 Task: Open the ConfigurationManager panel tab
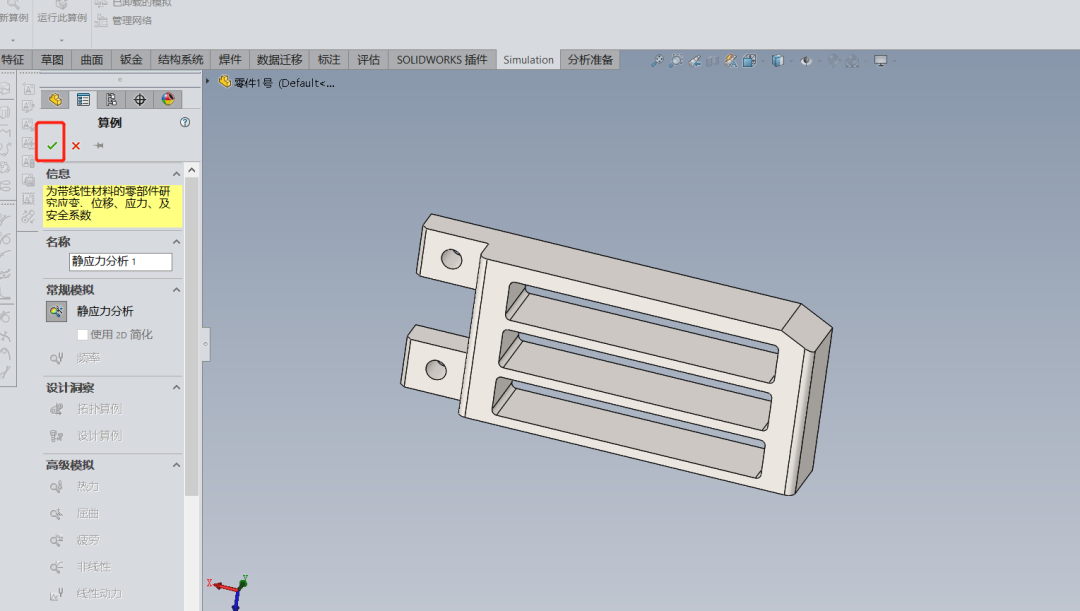pyautogui.click(x=112, y=99)
